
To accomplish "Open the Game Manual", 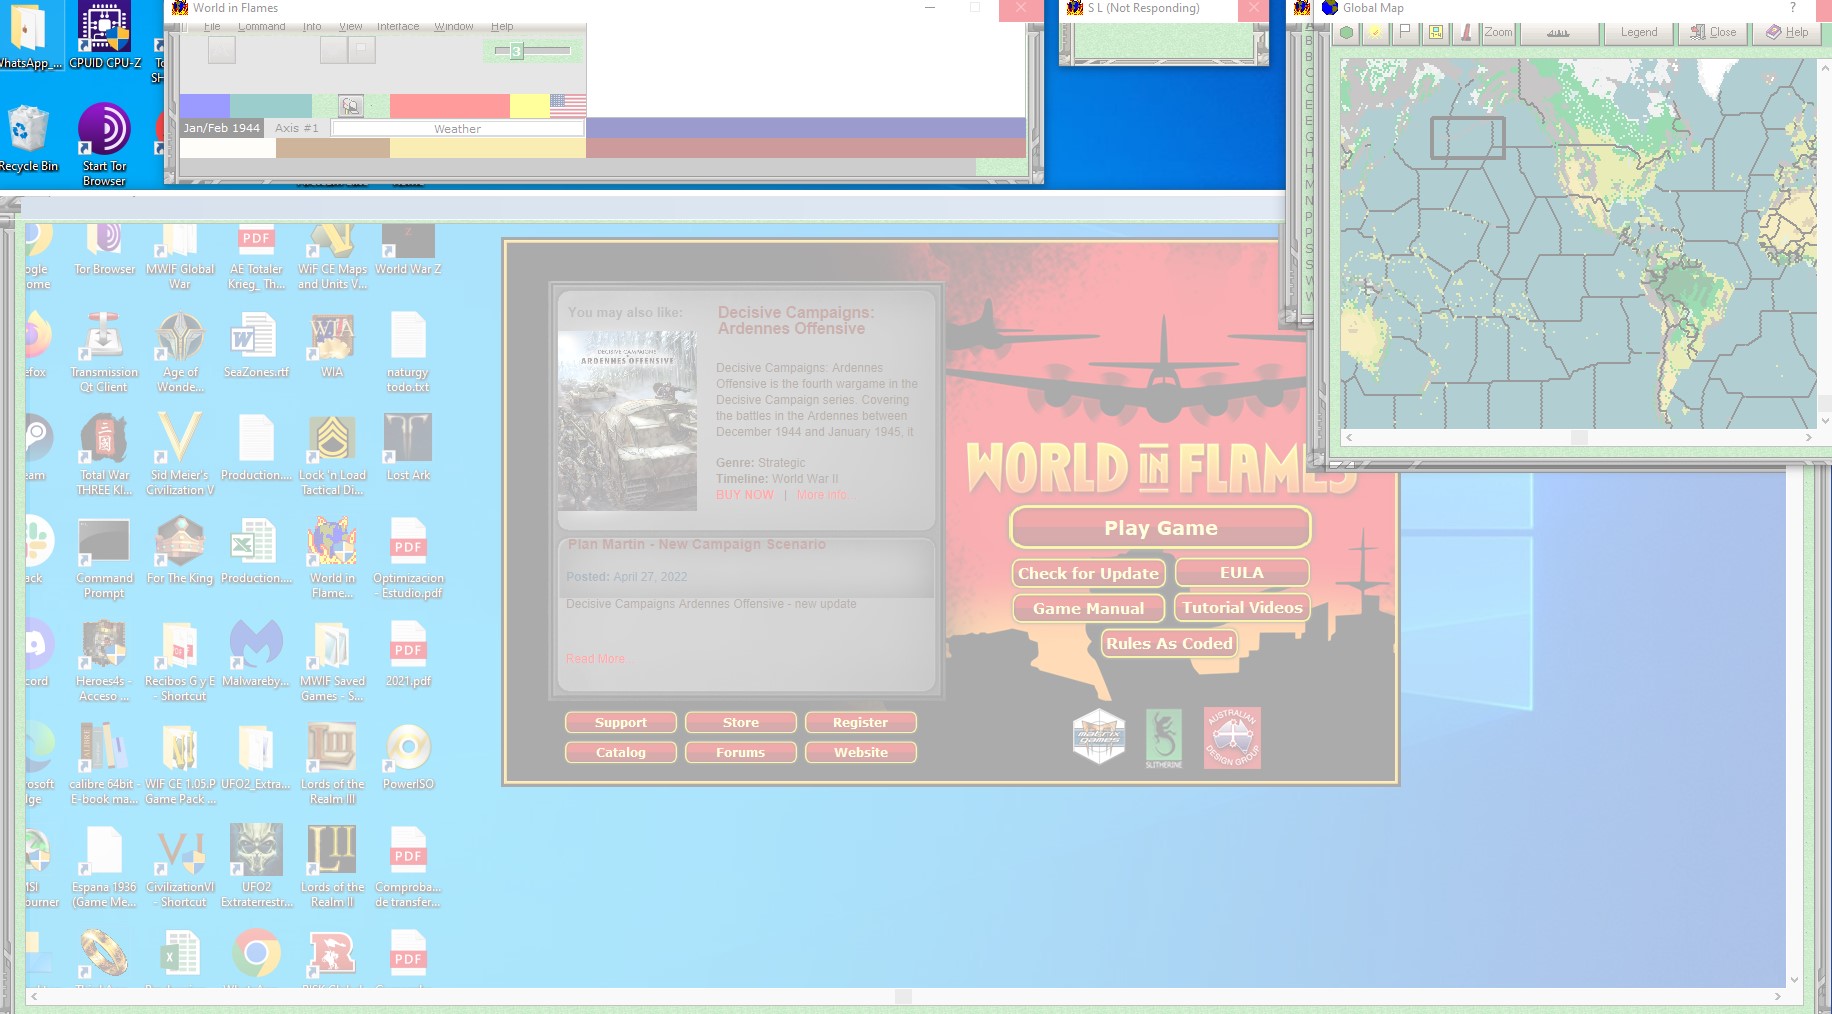I will click(x=1088, y=608).
